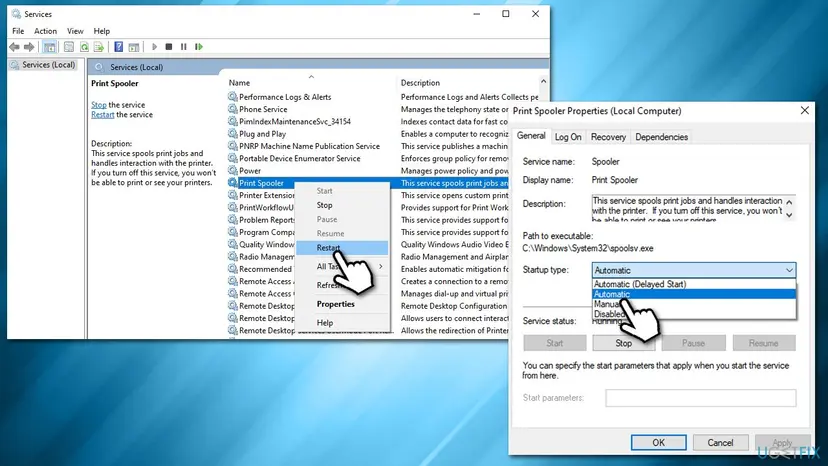The width and height of the screenshot is (828, 466).
Task: Click the Start button in Properties dialog
Action: 554,343
